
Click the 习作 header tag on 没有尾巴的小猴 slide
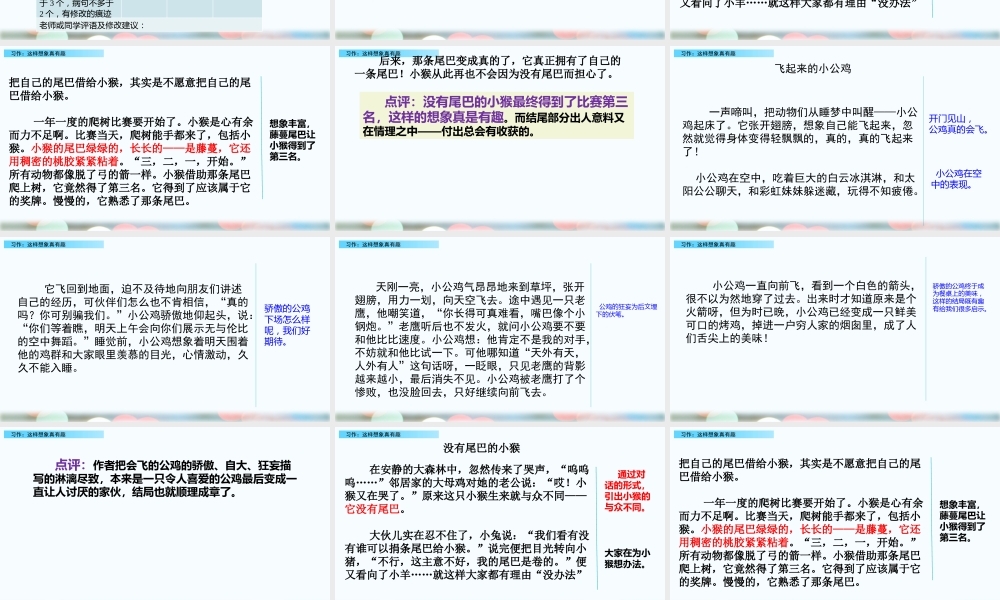click(388, 434)
